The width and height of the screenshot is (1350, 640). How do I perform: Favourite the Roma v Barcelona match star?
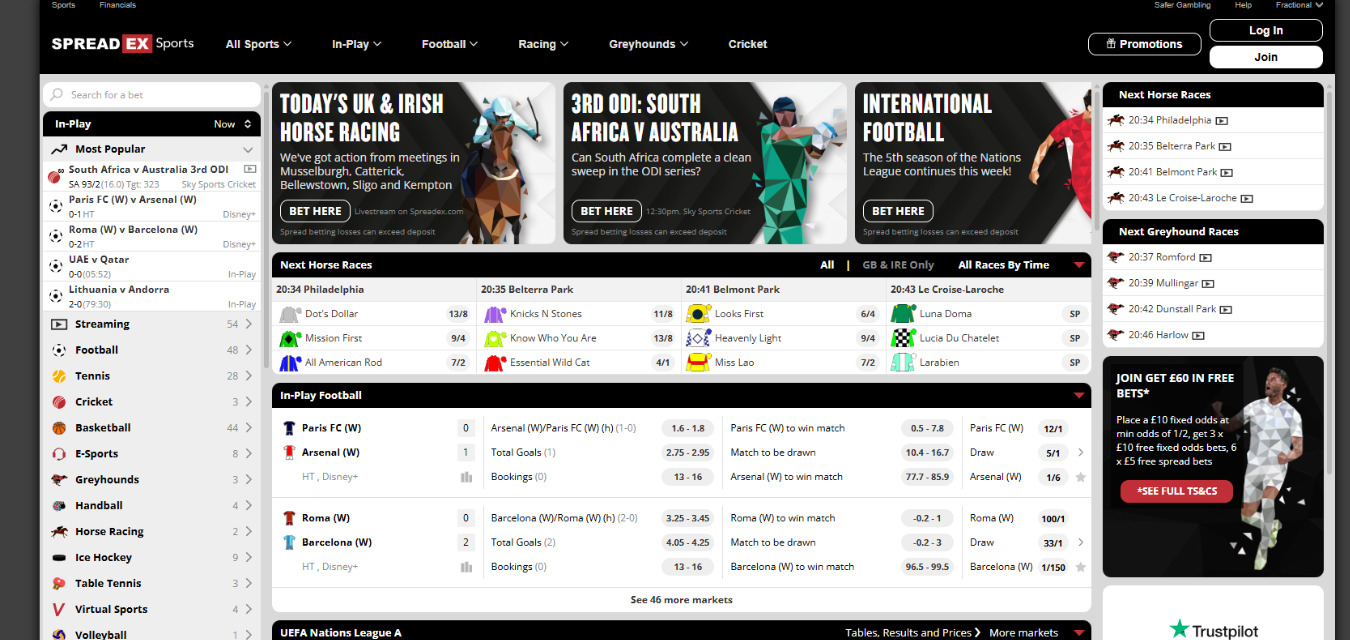[x=1080, y=567]
